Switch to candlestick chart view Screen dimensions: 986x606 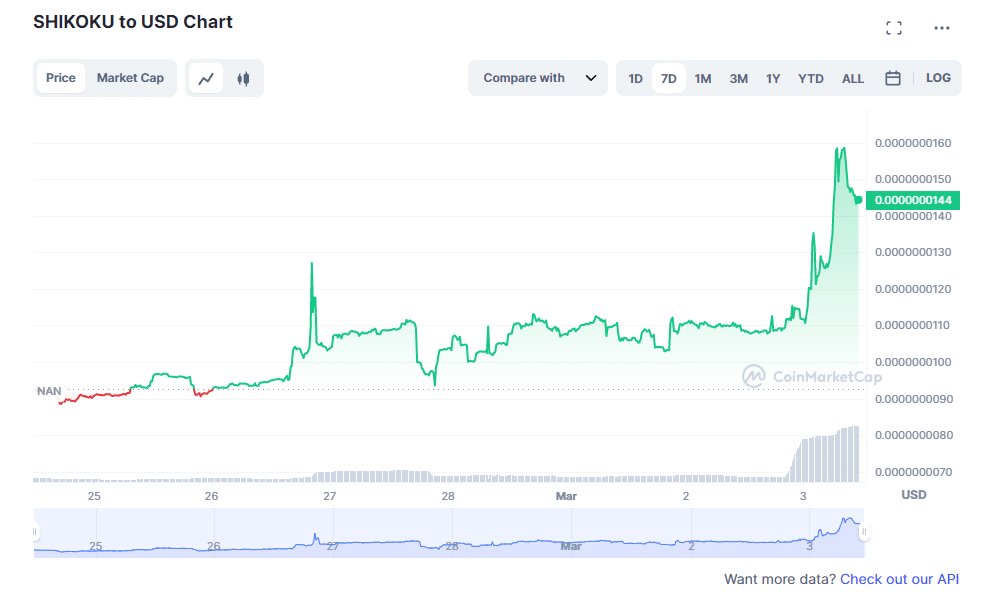click(x=243, y=78)
